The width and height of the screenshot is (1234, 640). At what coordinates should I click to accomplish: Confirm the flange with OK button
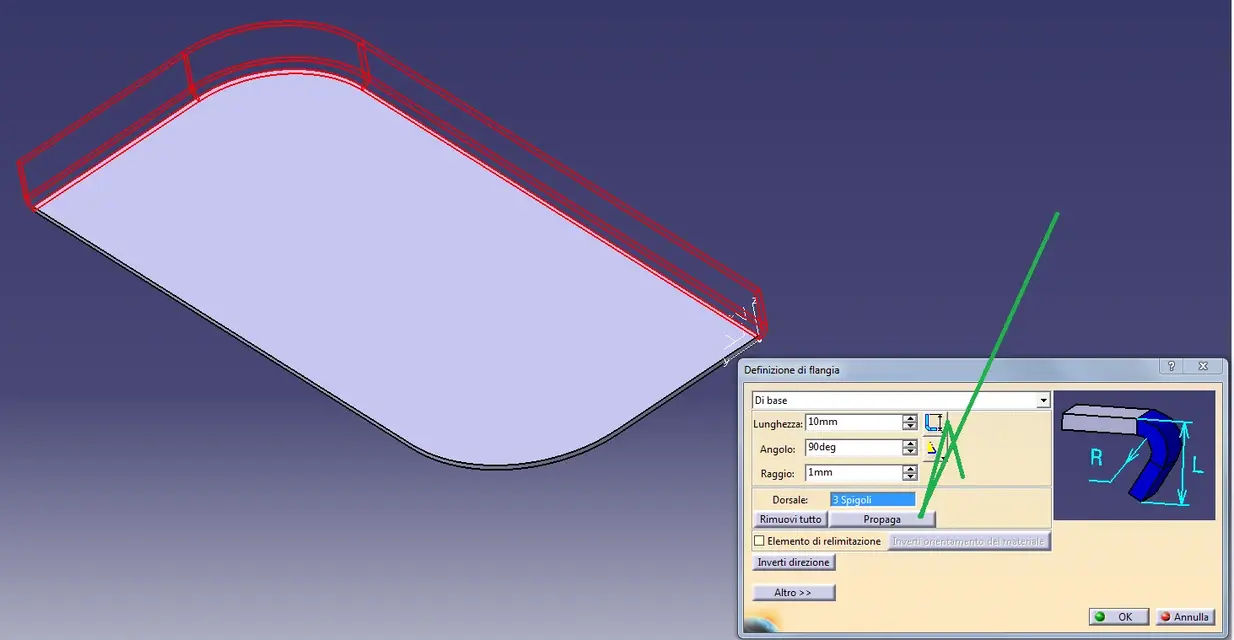[1119, 617]
